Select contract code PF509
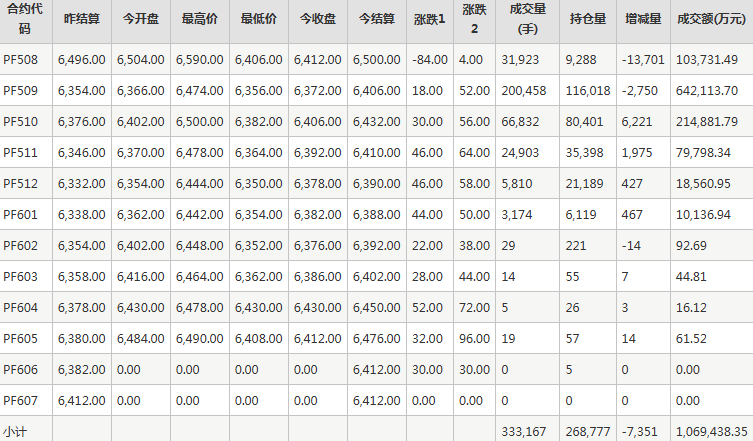The height and width of the screenshot is (441, 753). point(20,90)
